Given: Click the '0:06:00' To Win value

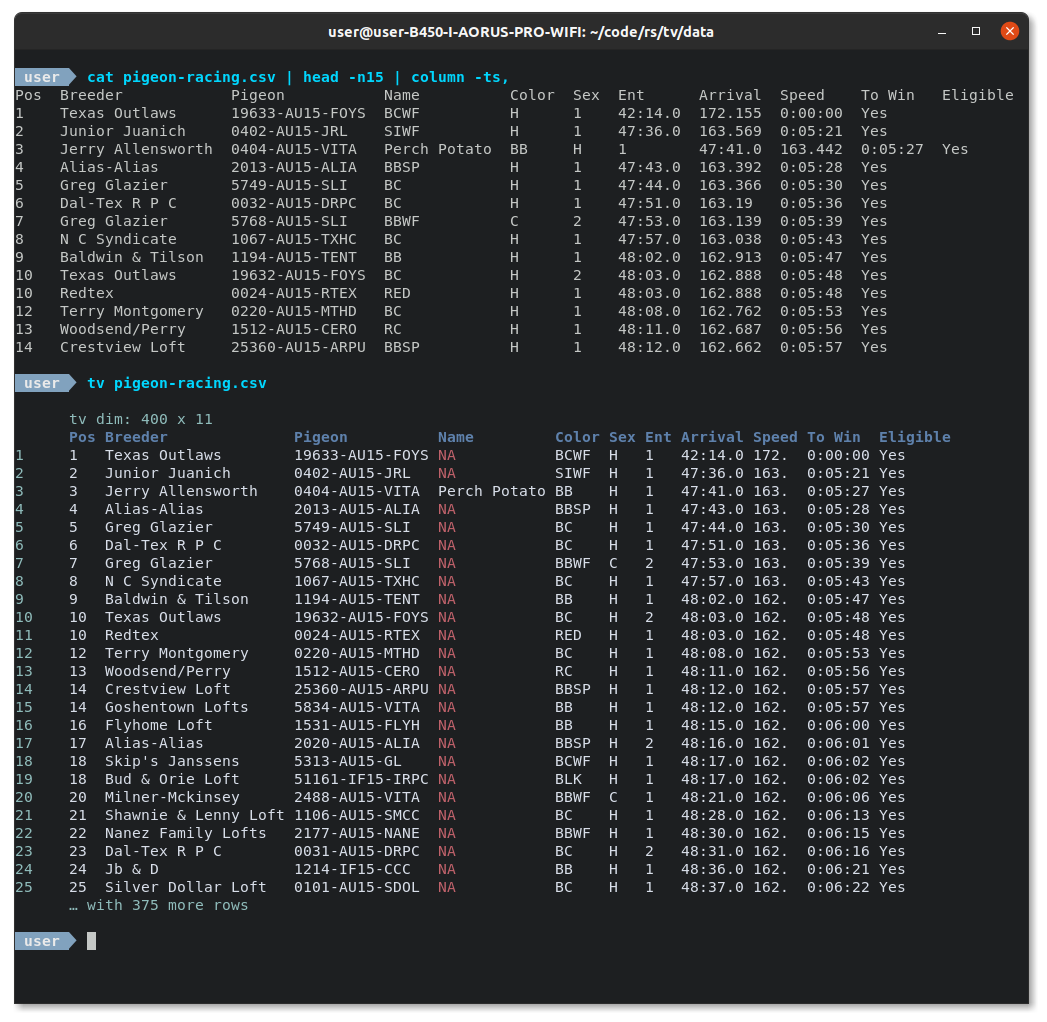Looking at the screenshot, I should [838, 726].
